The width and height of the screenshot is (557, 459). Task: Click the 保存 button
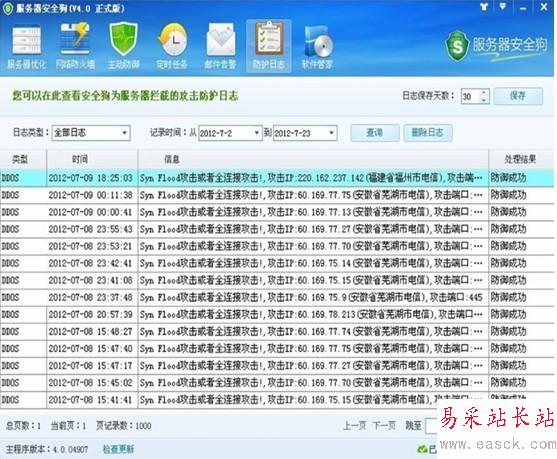pyautogui.click(x=518, y=96)
